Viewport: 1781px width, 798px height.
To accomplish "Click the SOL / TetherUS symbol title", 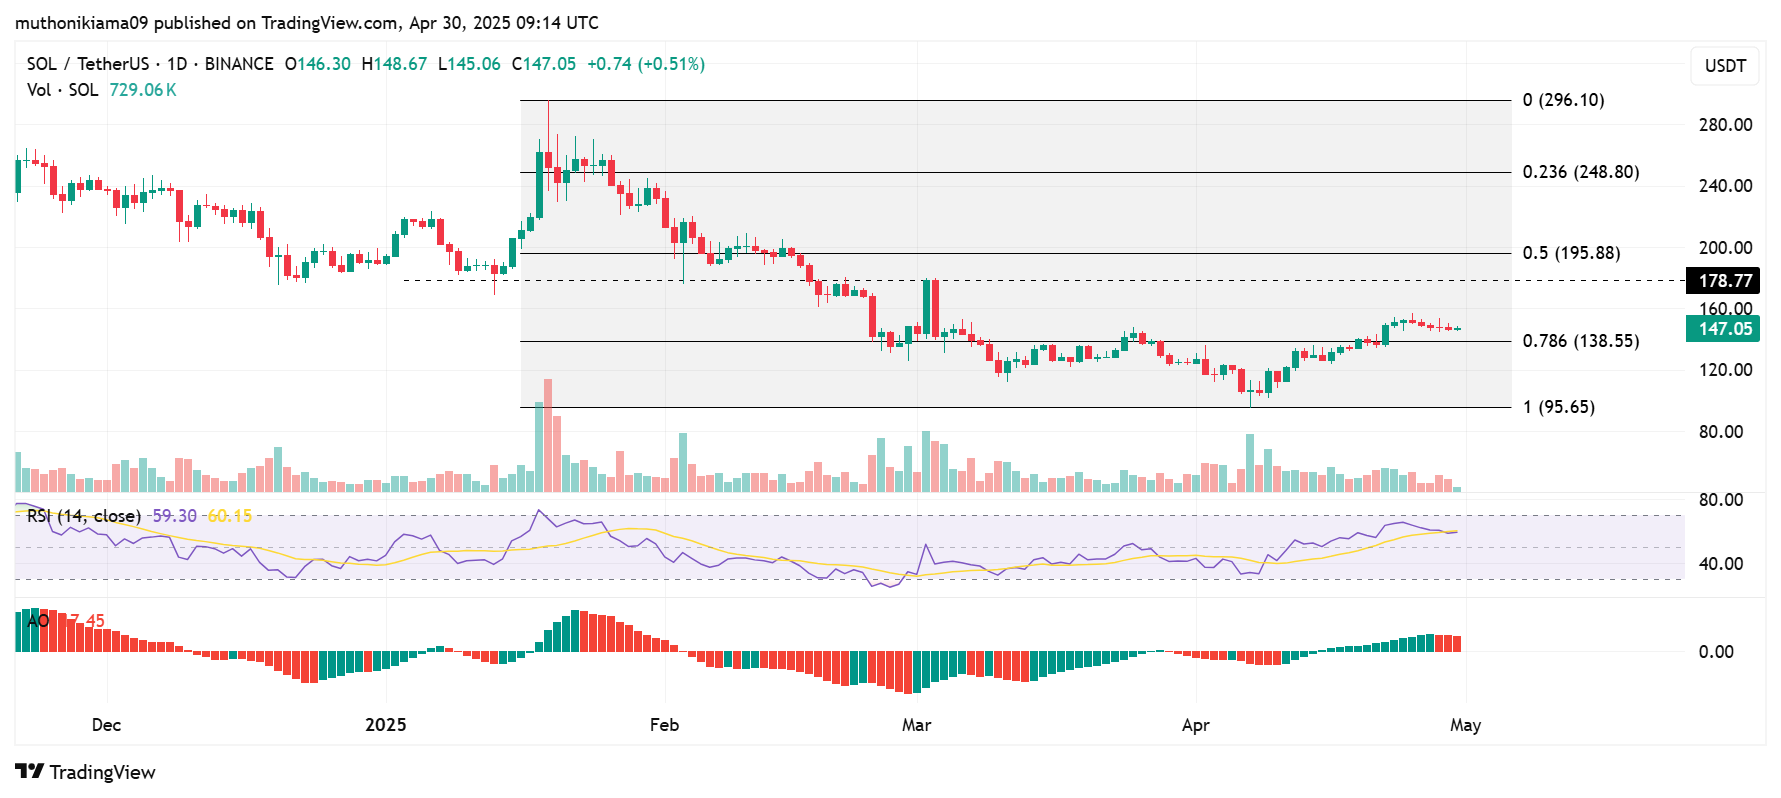I will (87, 64).
